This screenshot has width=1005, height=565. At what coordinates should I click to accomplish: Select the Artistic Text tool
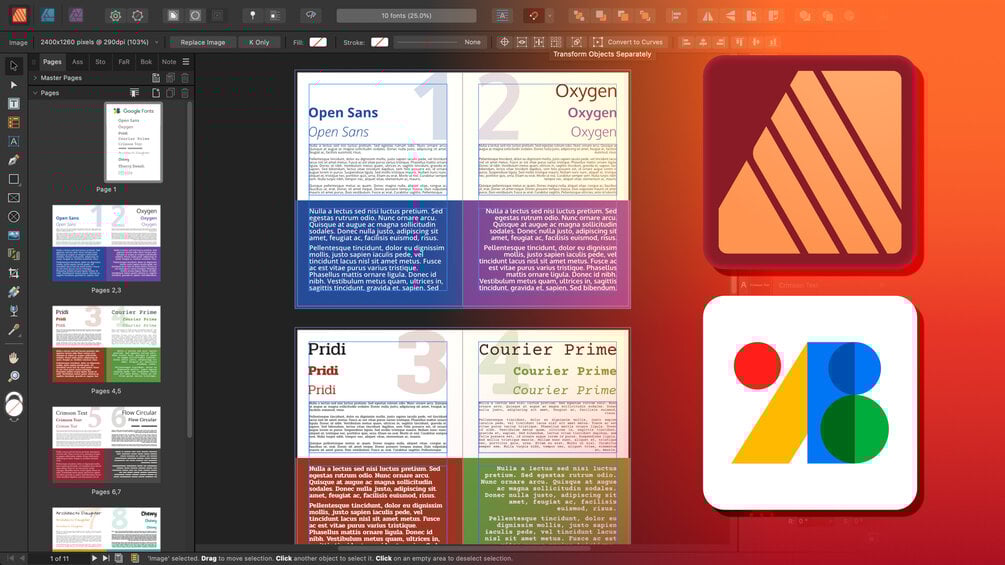click(x=13, y=141)
